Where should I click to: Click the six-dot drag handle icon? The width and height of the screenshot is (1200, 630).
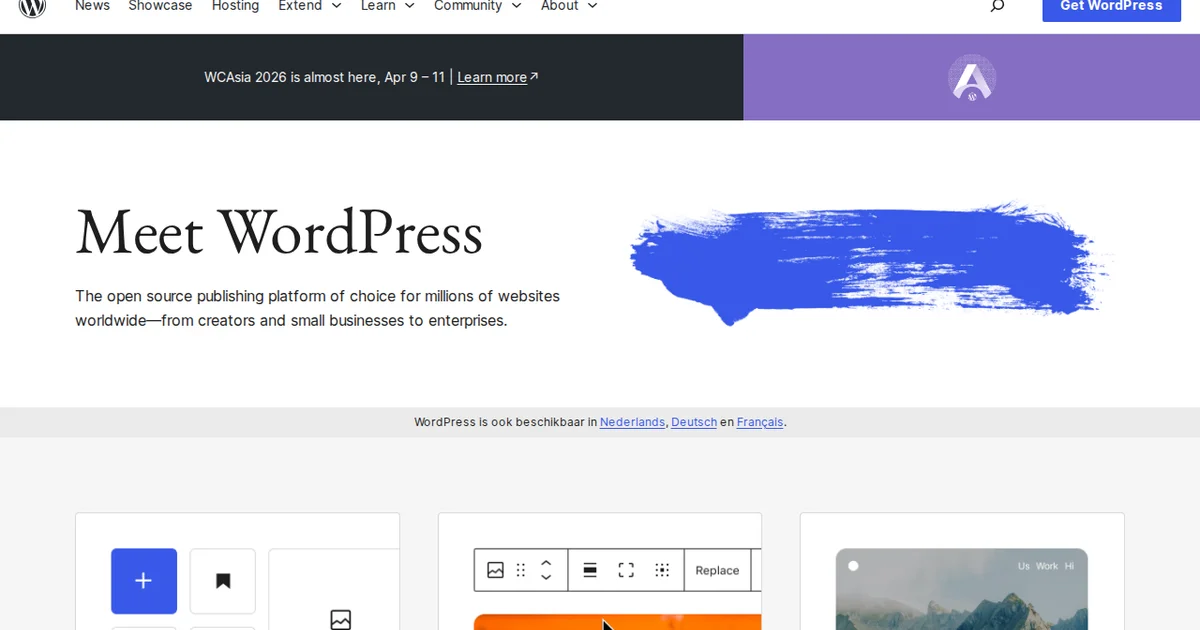point(521,570)
